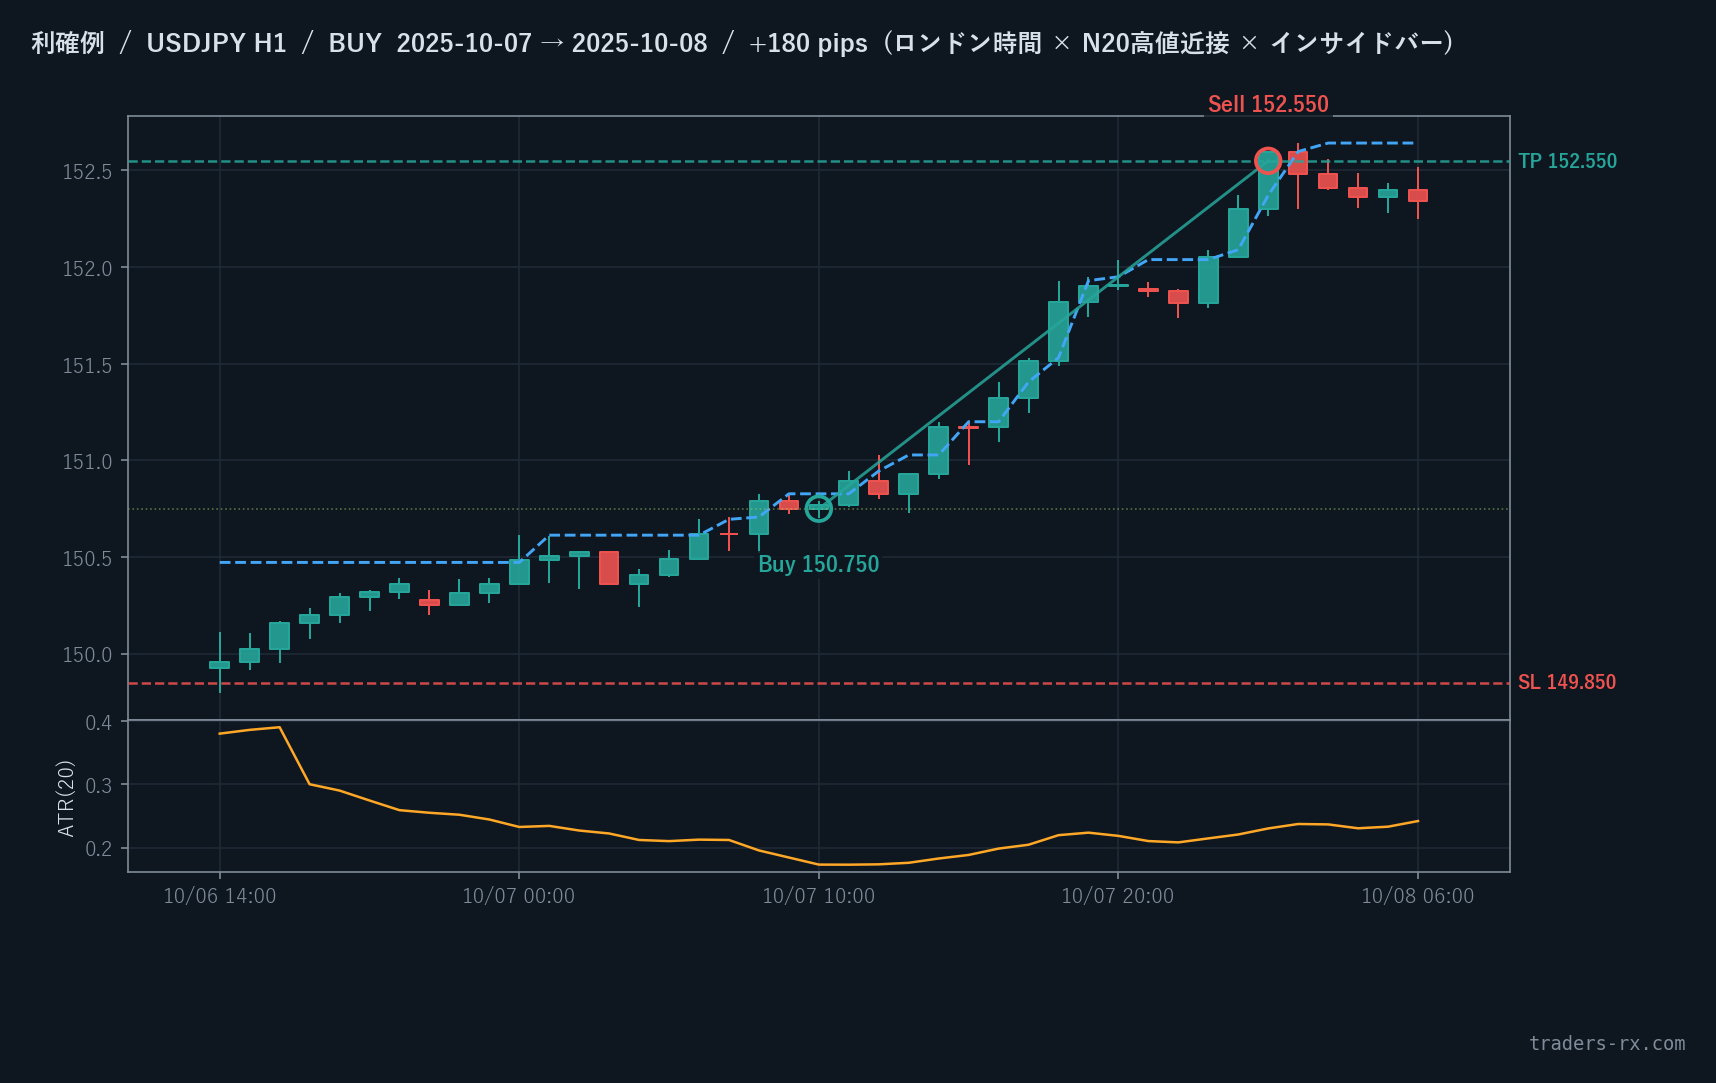The height and width of the screenshot is (1083, 1716).
Task: Click the x-axis label '10/07 10:00'
Action: coord(818,896)
